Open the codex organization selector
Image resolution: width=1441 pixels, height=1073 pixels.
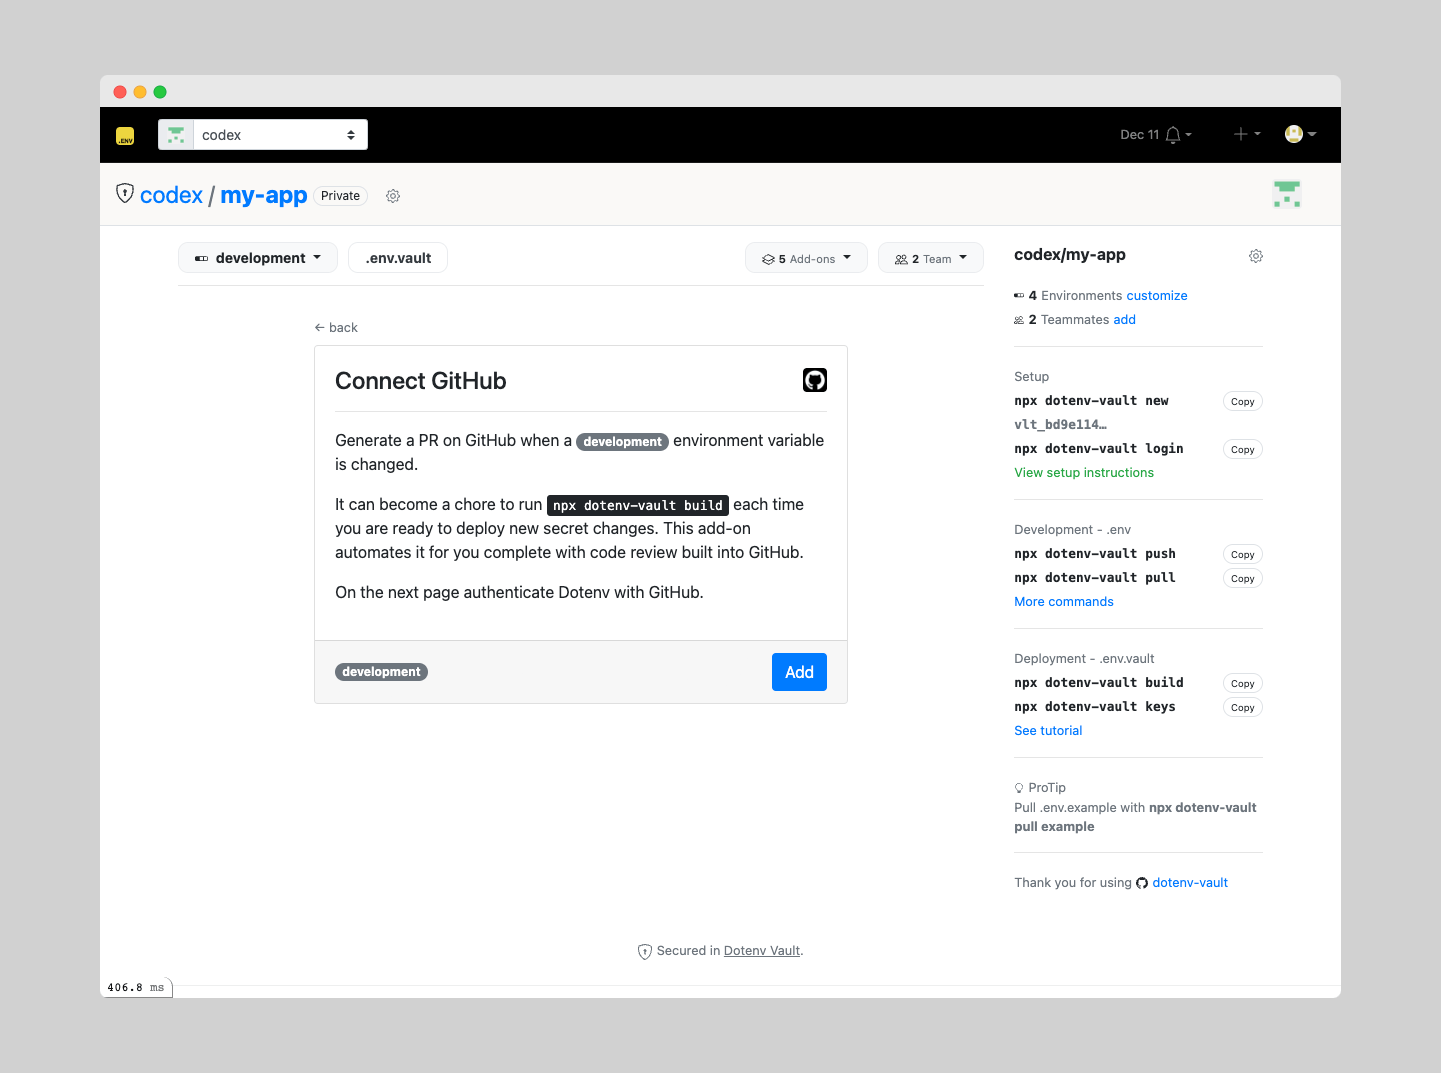point(263,135)
